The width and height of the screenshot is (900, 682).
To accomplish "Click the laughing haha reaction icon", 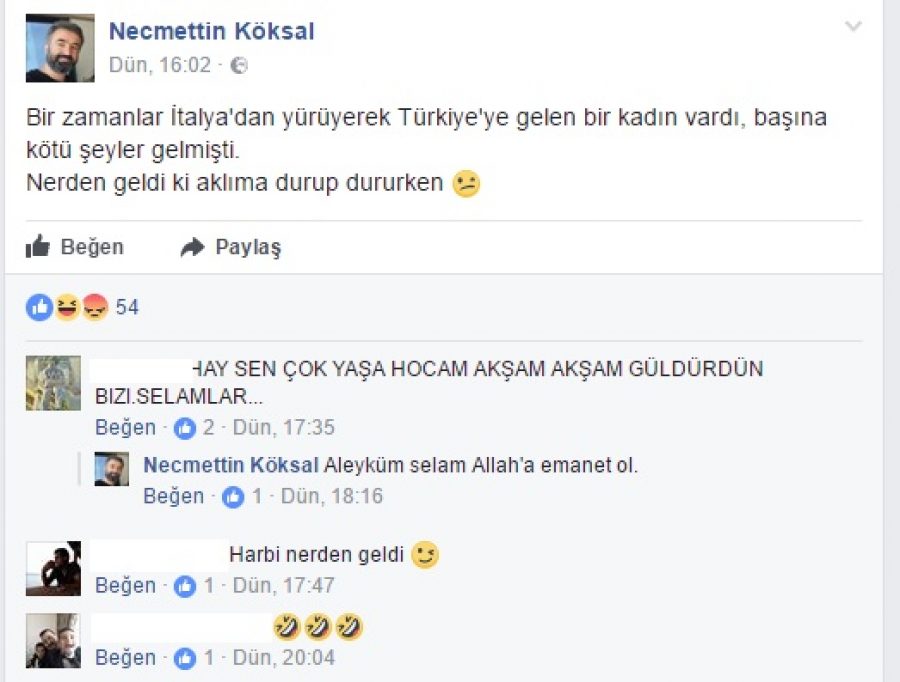I will pos(67,307).
